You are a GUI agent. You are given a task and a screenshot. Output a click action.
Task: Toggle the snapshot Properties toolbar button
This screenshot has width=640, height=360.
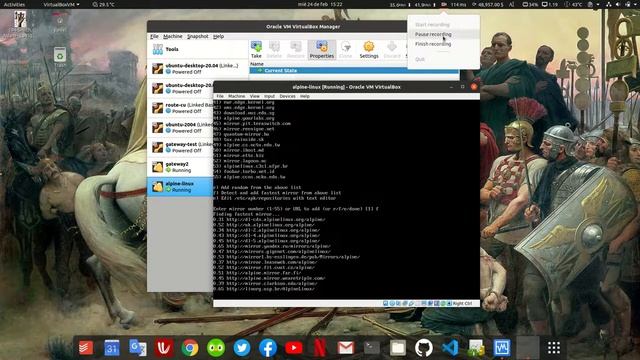click(x=322, y=49)
